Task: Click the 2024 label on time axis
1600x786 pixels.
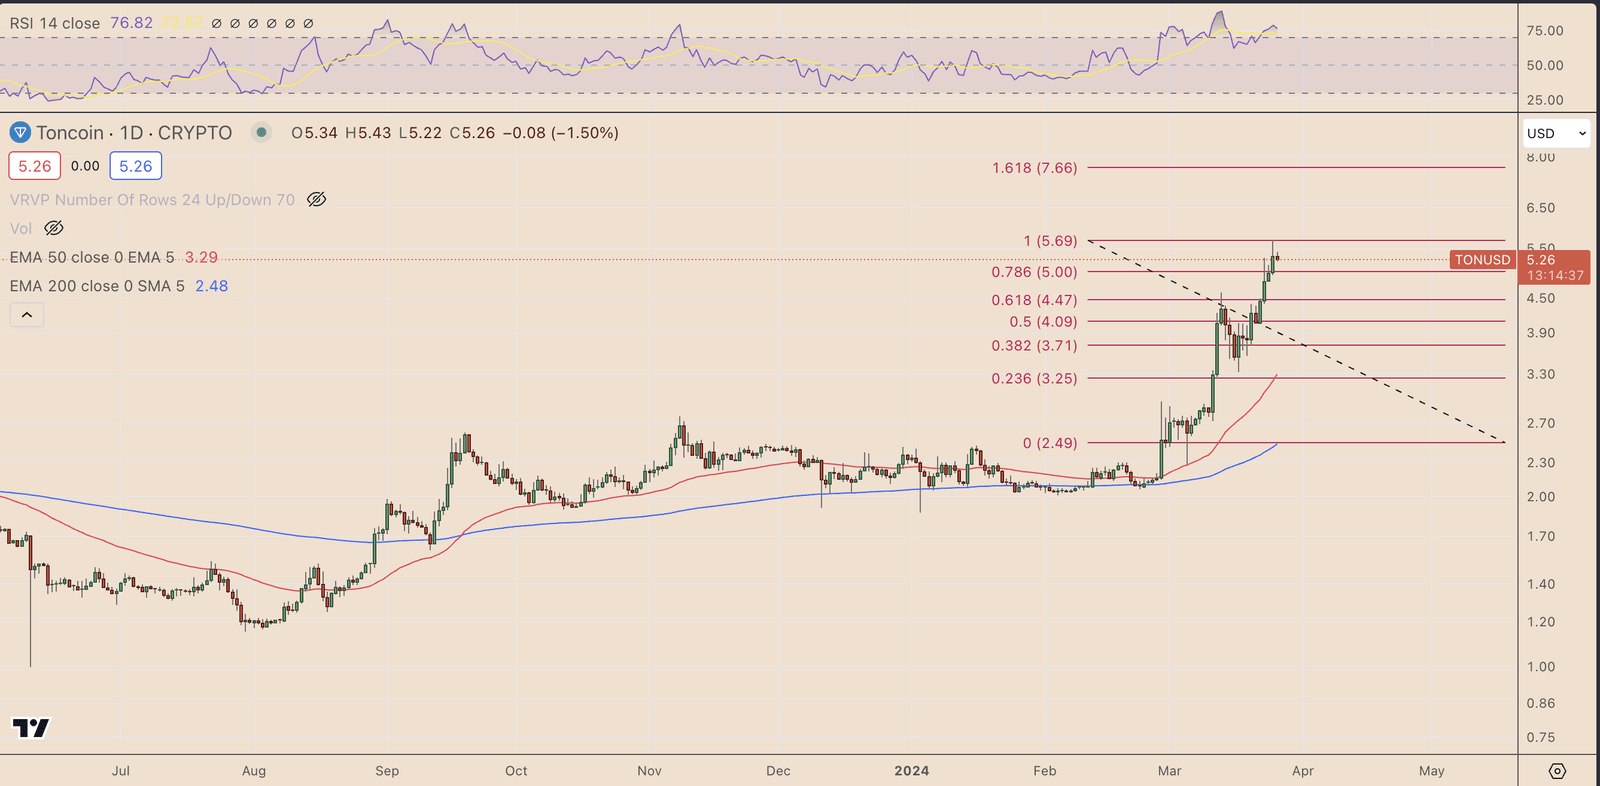Action: (x=911, y=771)
